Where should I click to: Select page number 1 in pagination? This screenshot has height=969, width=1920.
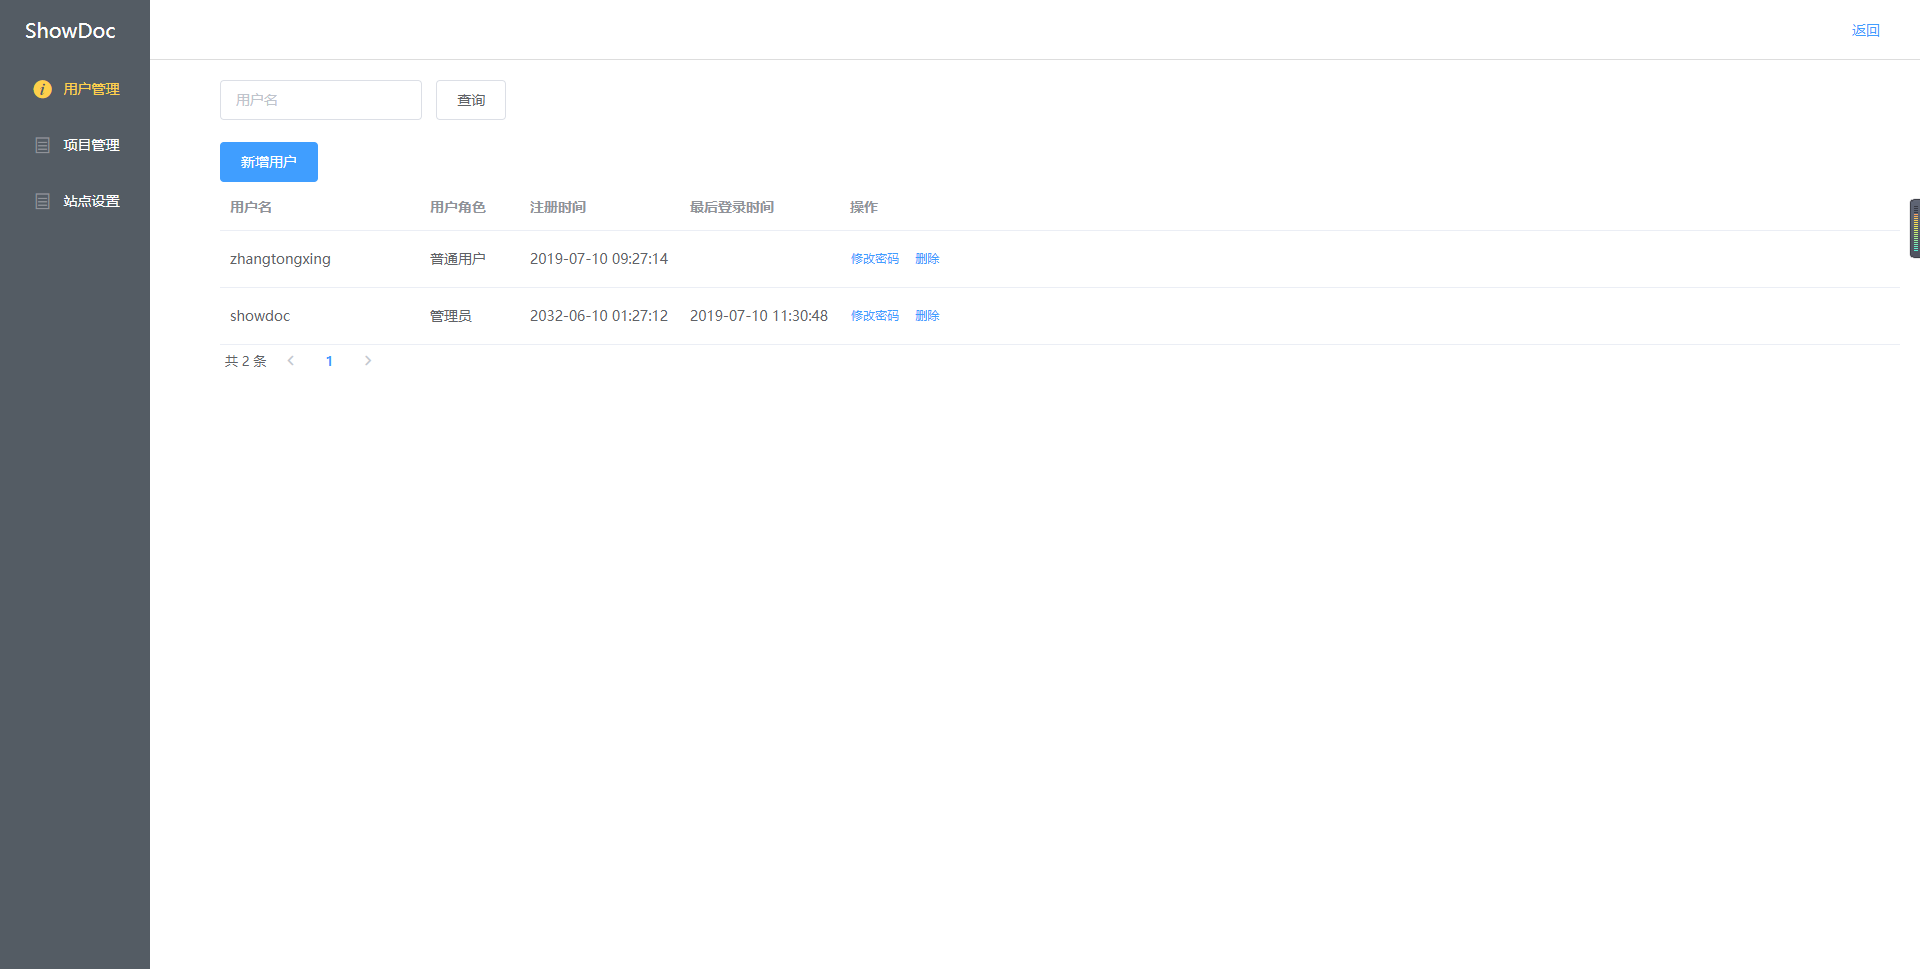[x=330, y=361]
